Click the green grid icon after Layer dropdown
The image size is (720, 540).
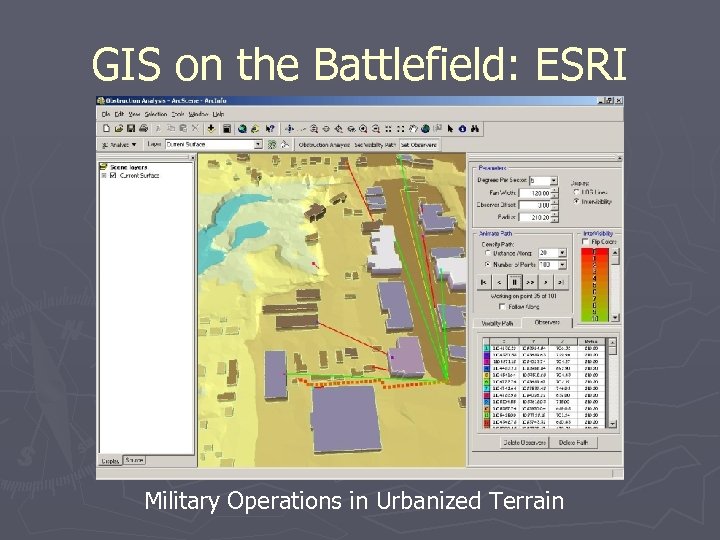pos(272,145)
